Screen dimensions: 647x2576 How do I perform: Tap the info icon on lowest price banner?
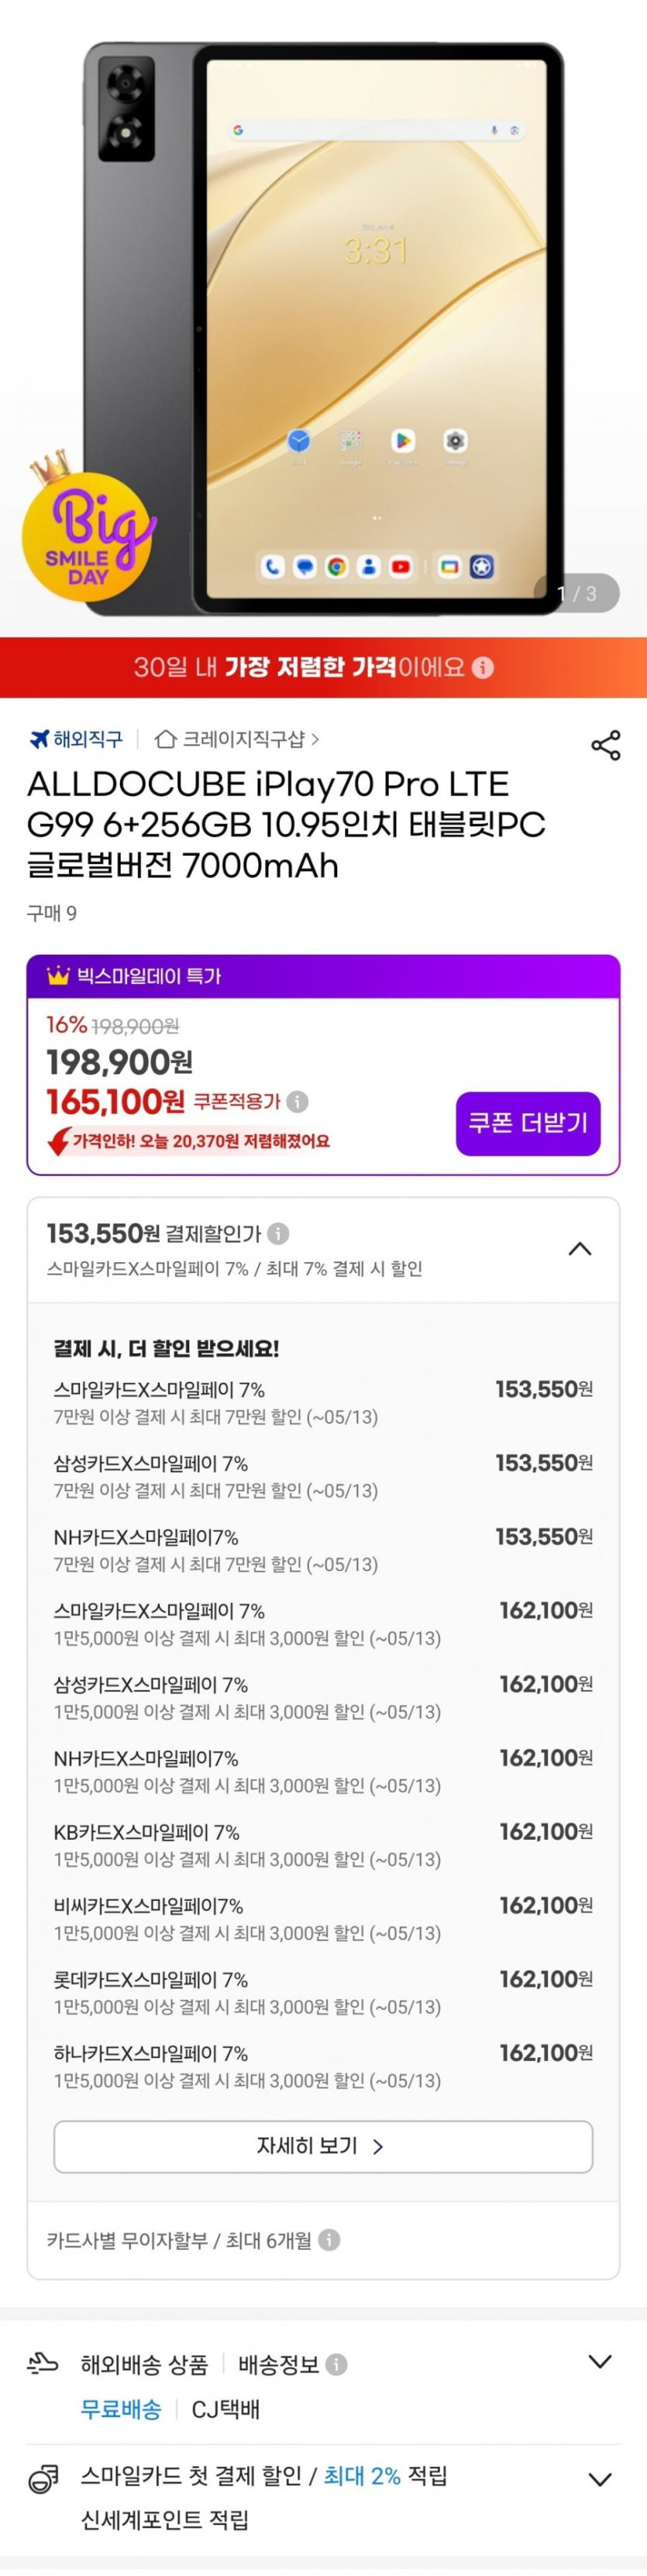[x=483, y=668]
